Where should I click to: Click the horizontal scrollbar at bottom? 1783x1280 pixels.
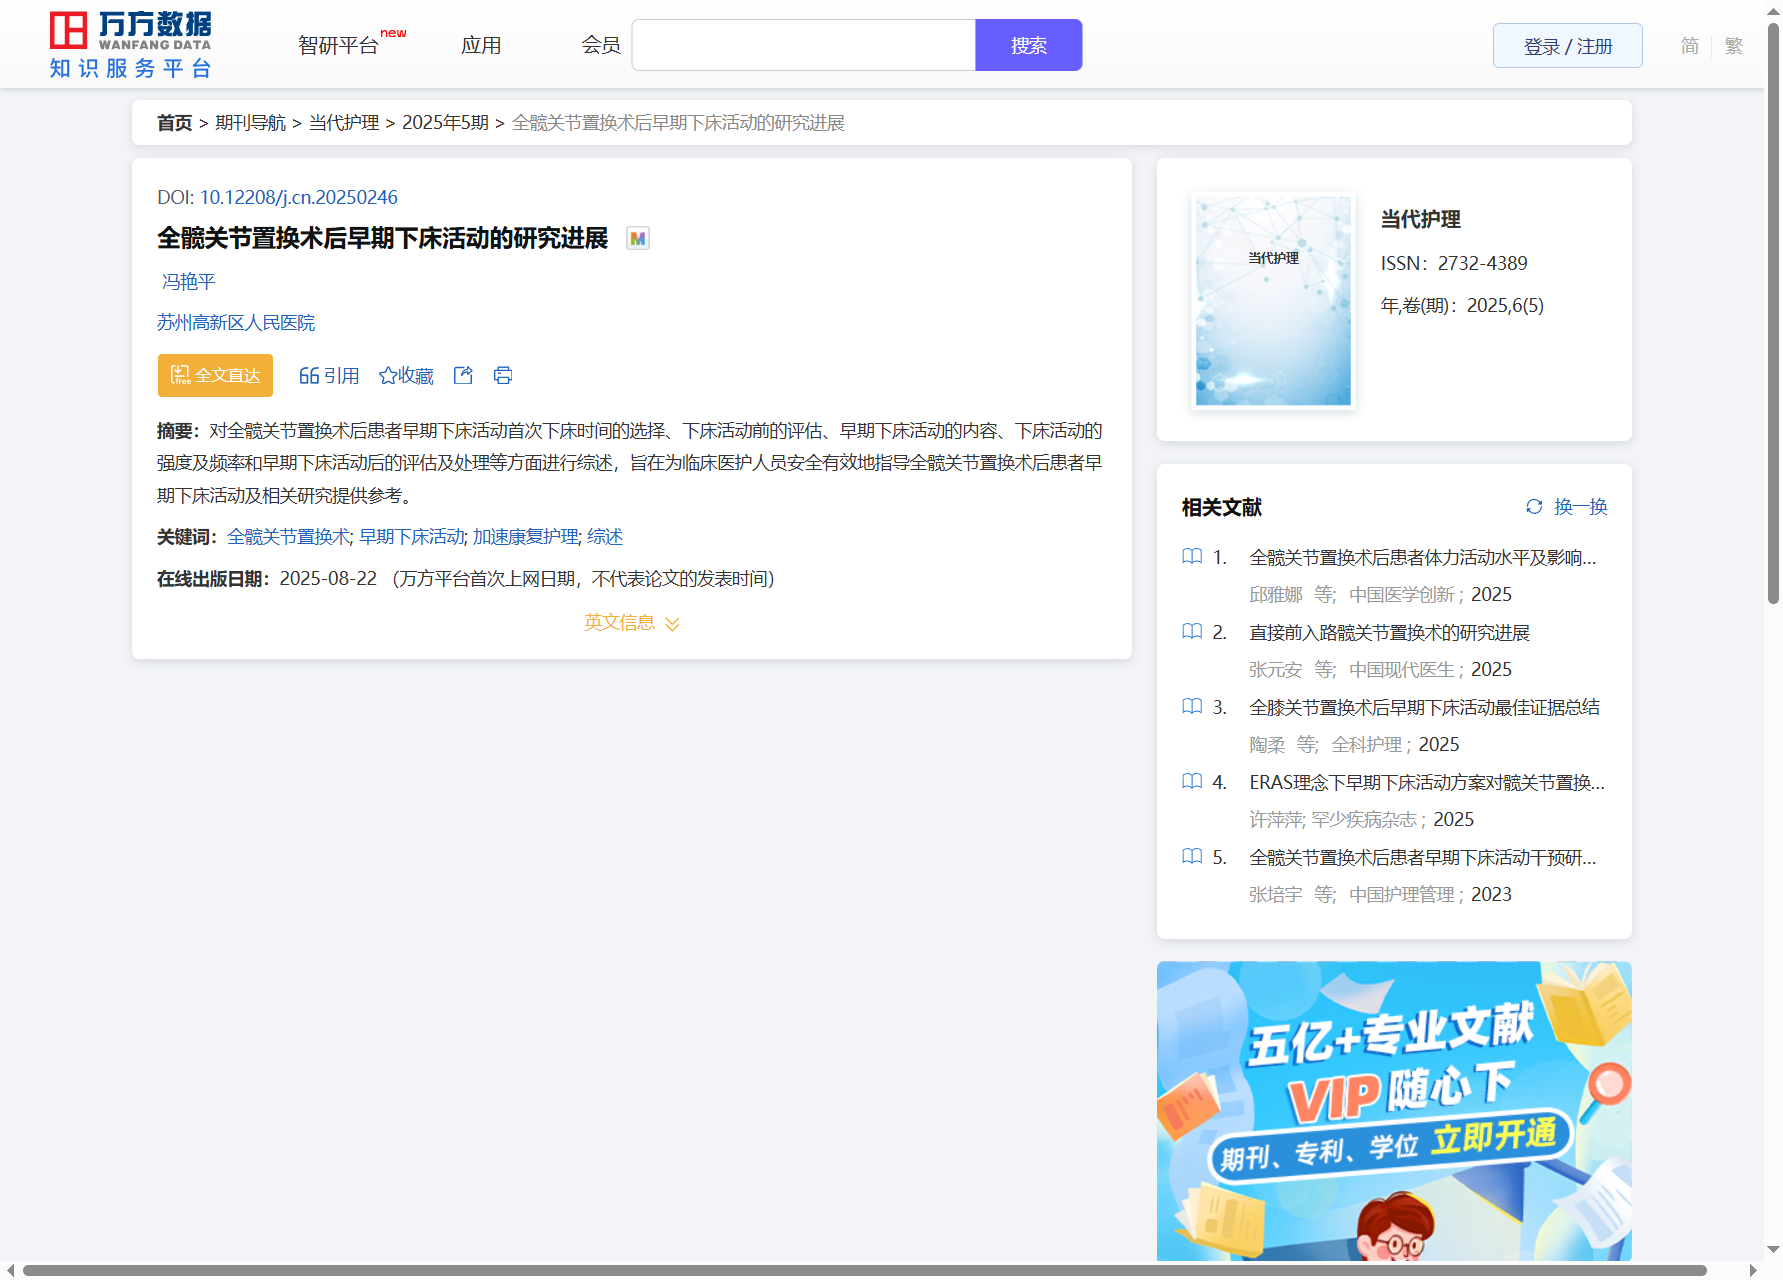pos(864,1270)
